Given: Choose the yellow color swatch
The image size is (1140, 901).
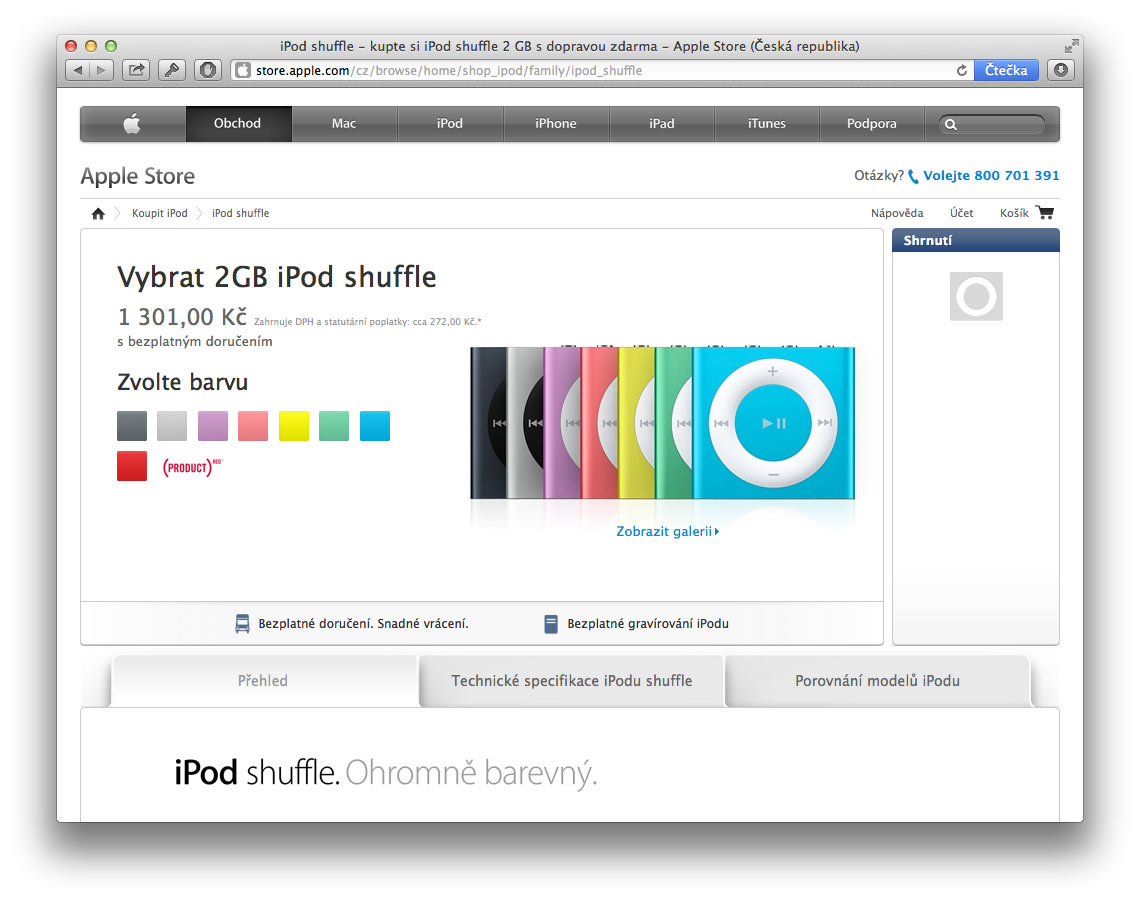Looking at the screenshot, I should [294, 426].
